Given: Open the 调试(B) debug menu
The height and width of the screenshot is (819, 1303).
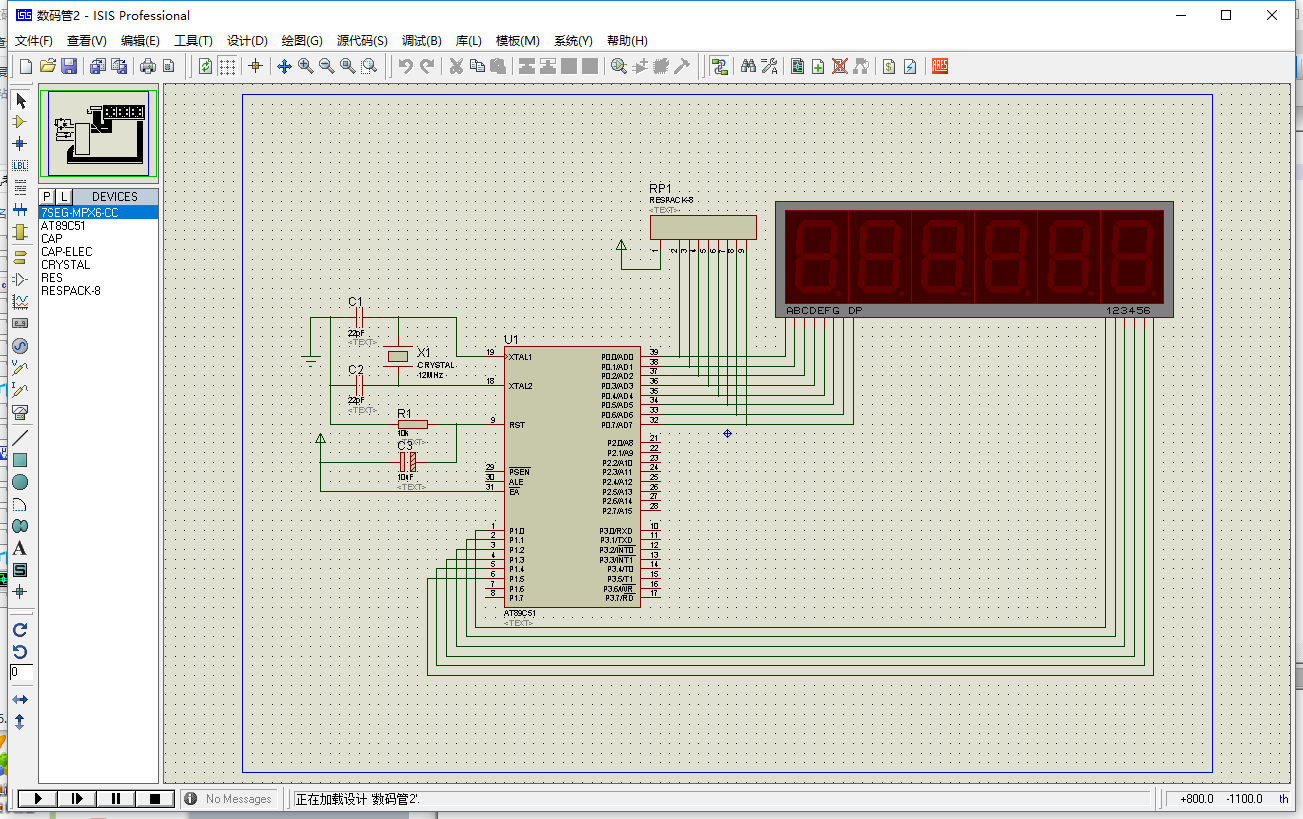Looking at the screenshot, I should 421,41.
